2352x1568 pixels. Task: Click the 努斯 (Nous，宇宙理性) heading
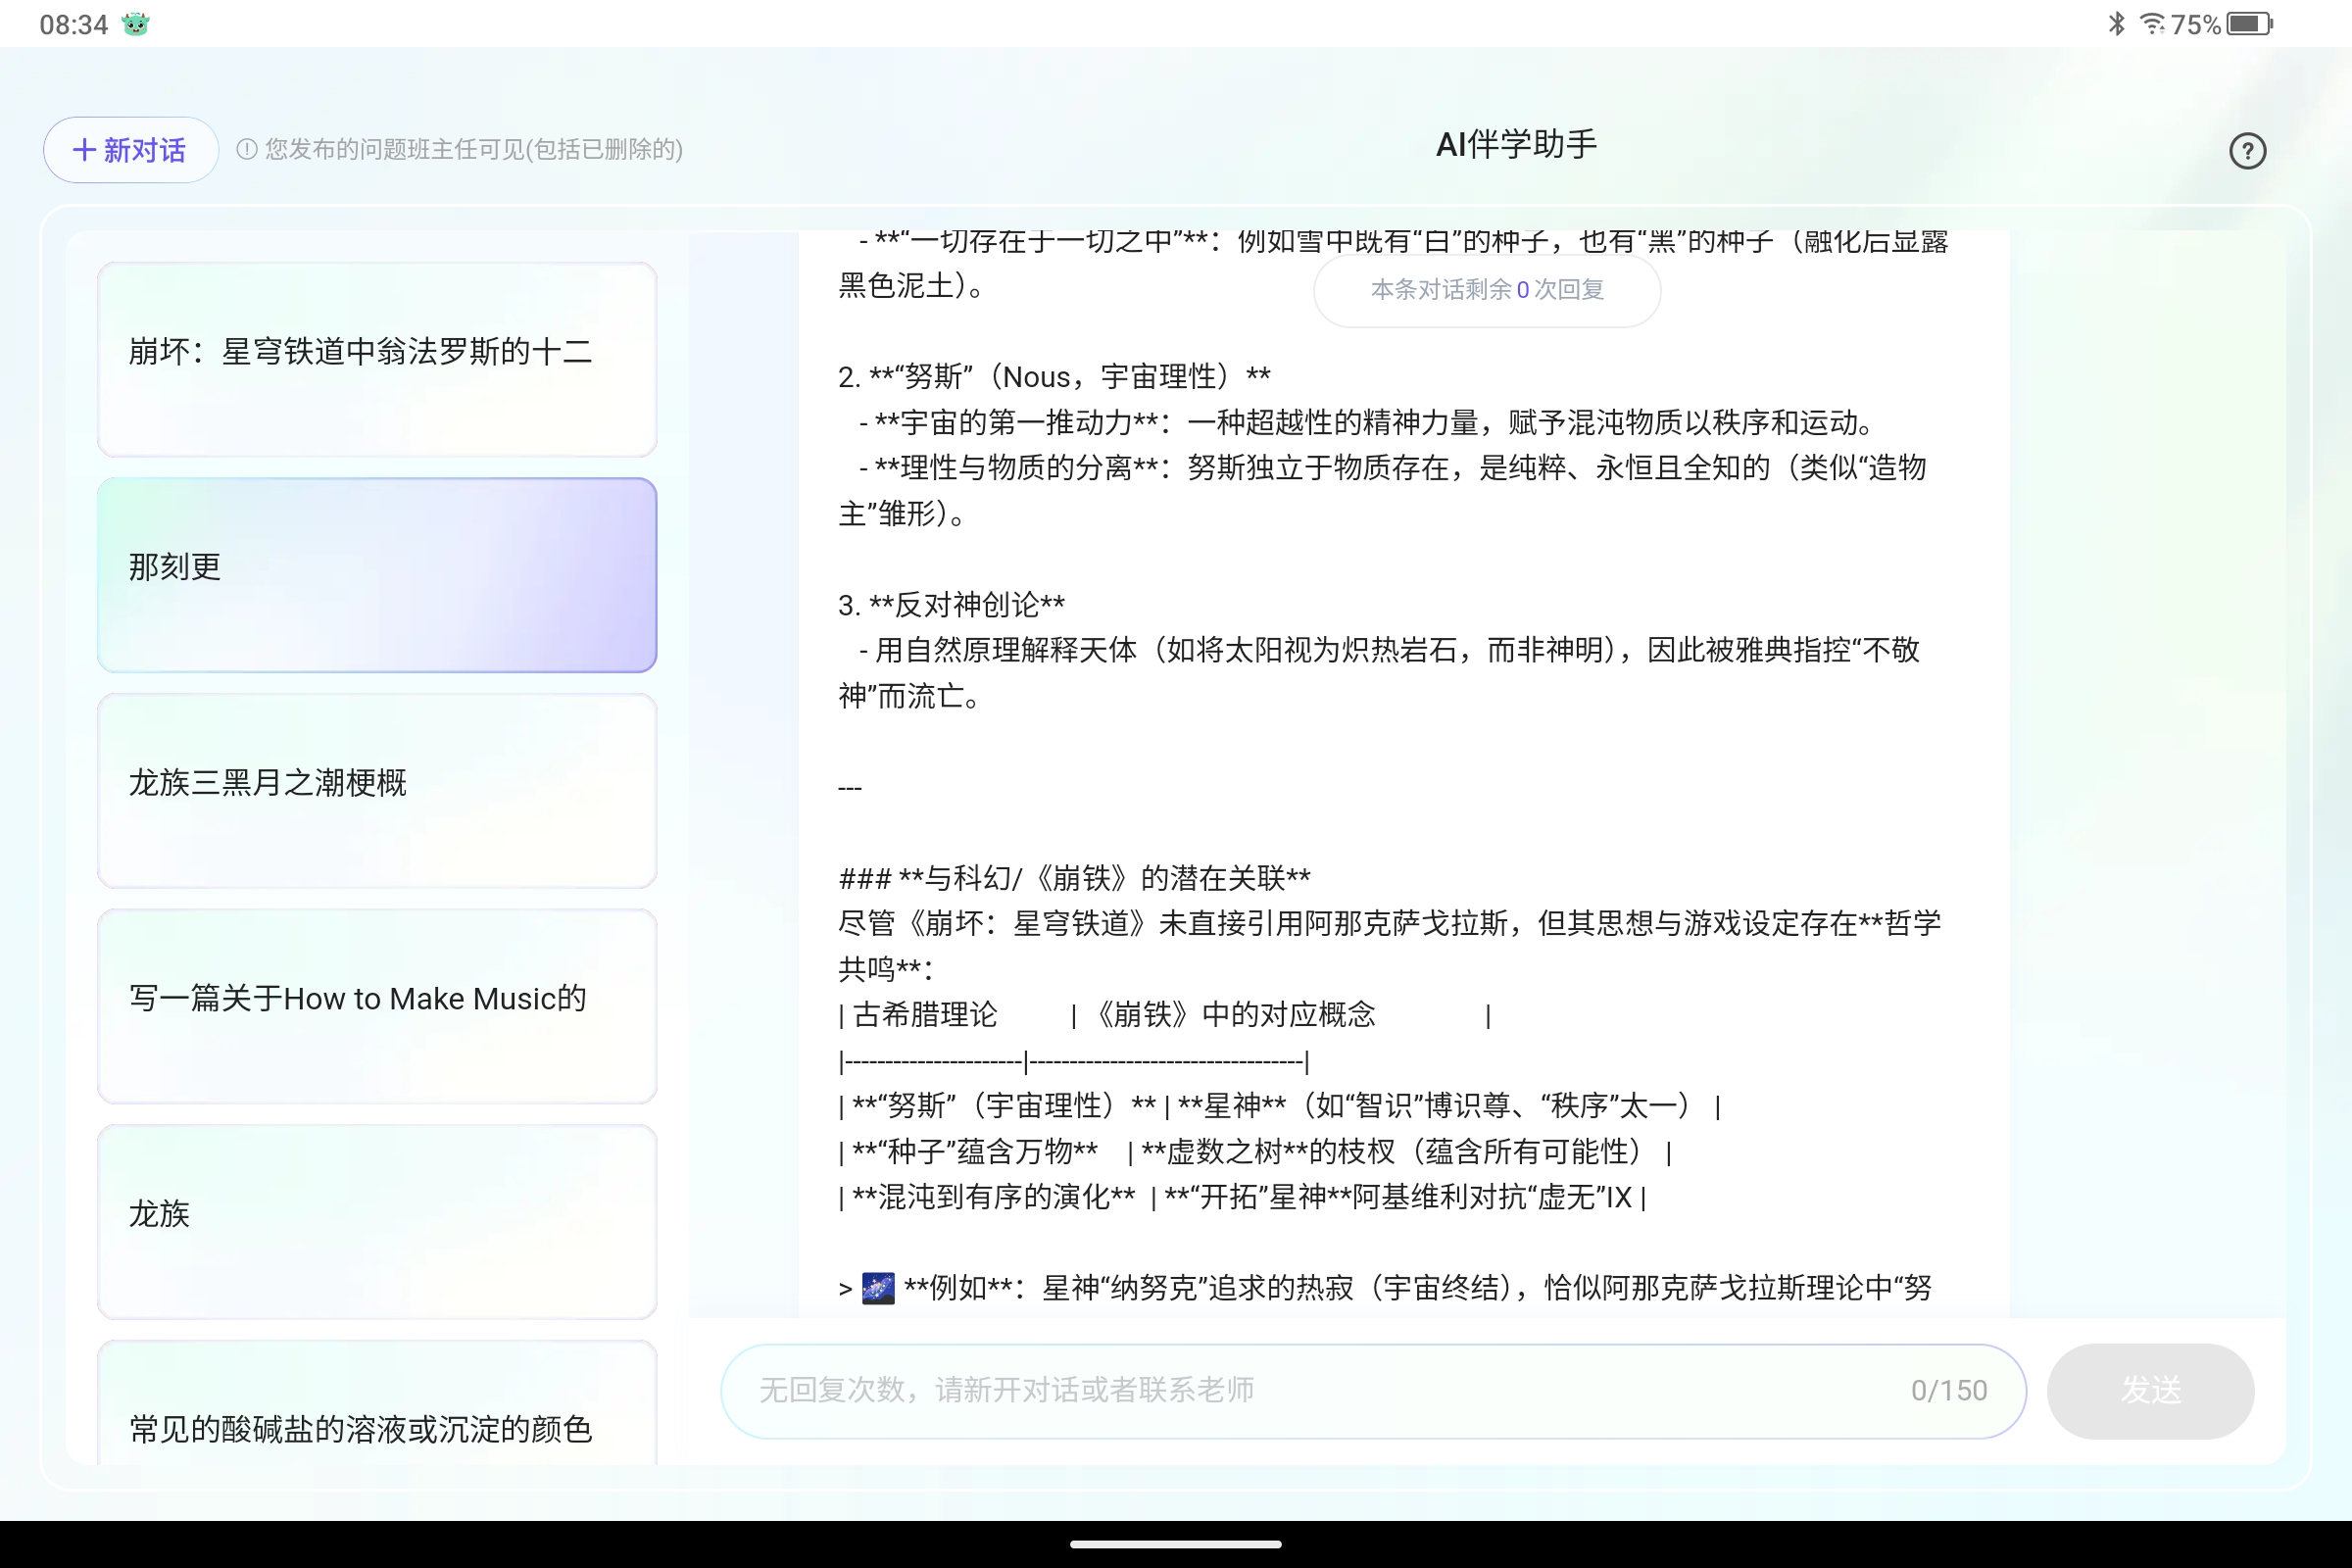pyautogui.click(x=1054, y=377)
